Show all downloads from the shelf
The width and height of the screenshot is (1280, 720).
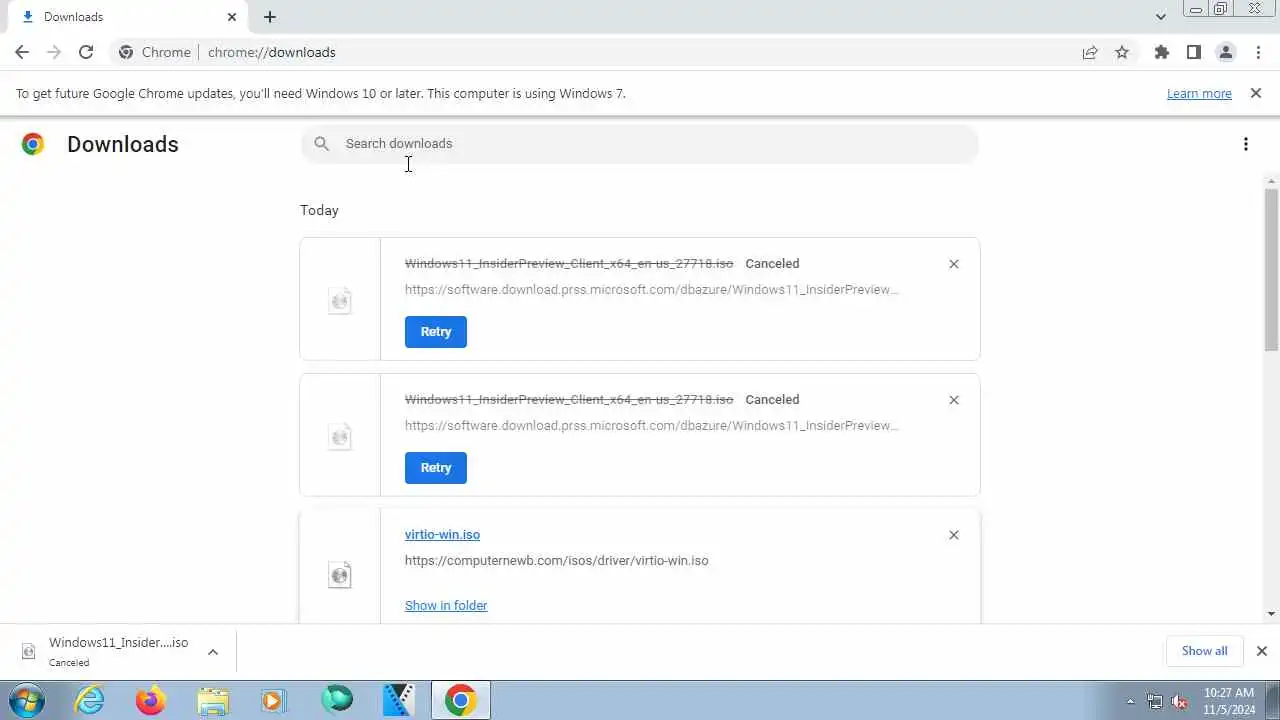[1204, 651]
